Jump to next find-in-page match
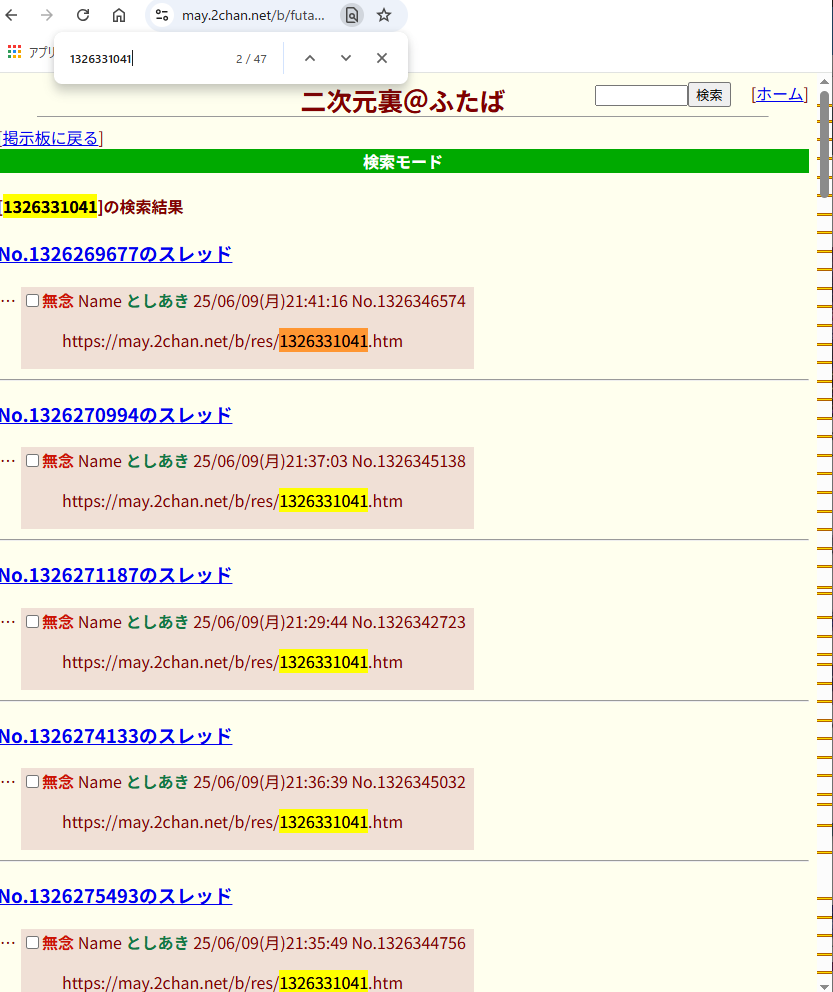Viewport: 833px width, 992px height. [x=346, y=58]
